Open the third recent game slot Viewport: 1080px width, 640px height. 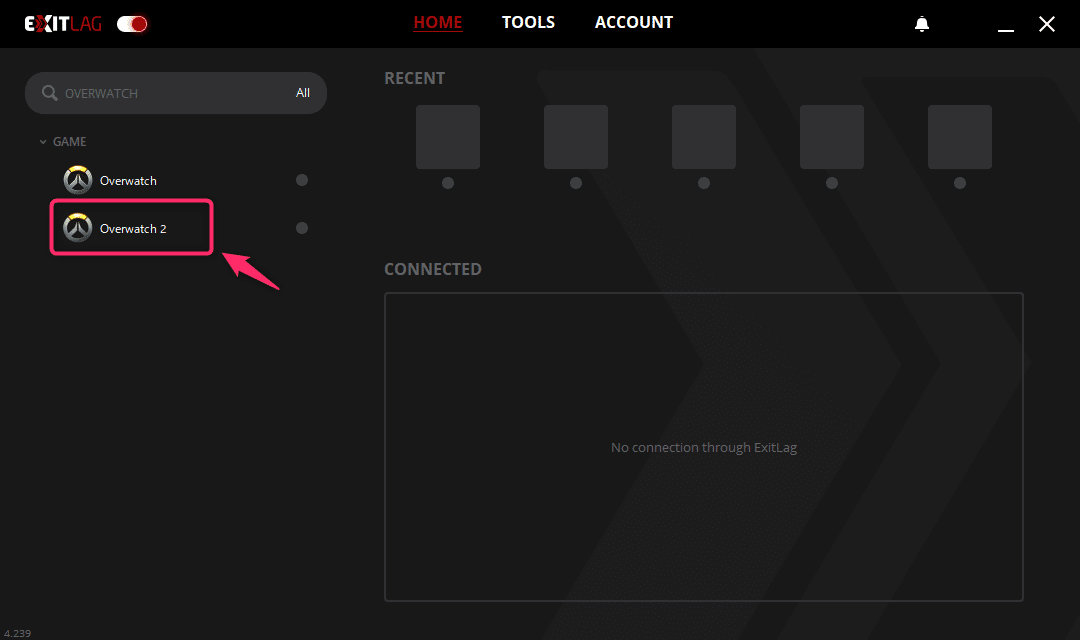704,137
